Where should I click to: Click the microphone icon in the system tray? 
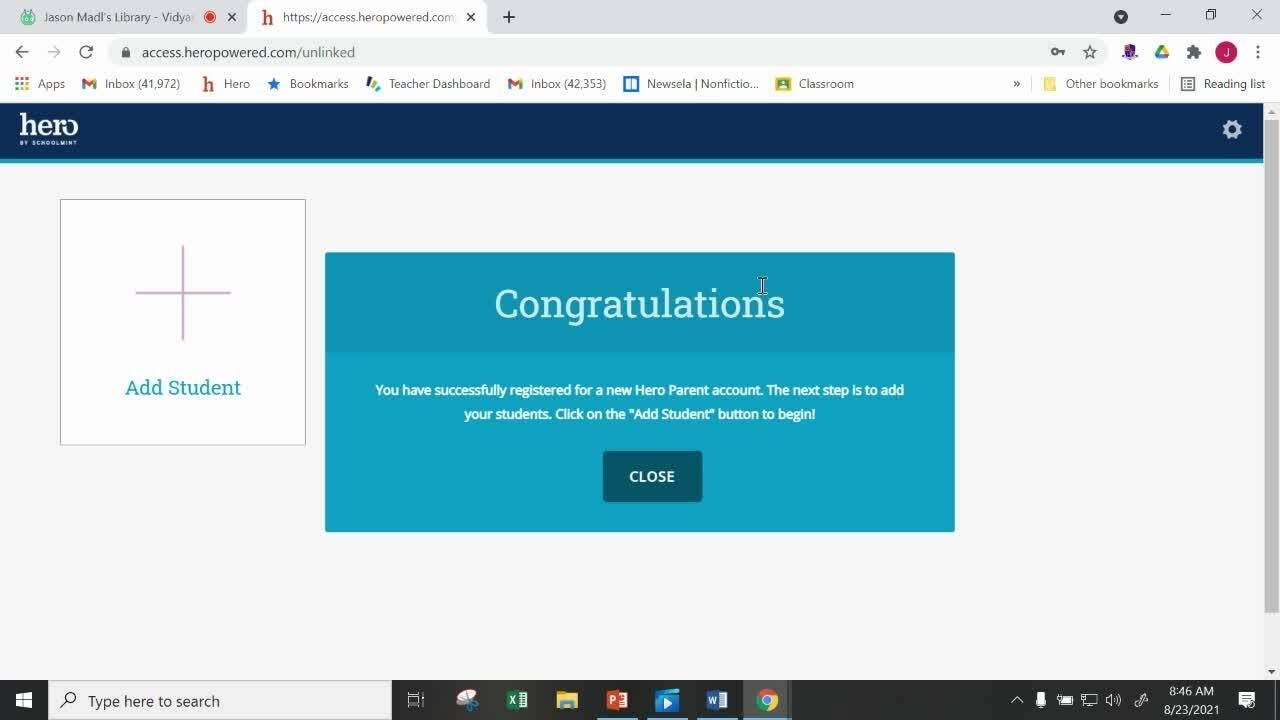point(1041,700)
